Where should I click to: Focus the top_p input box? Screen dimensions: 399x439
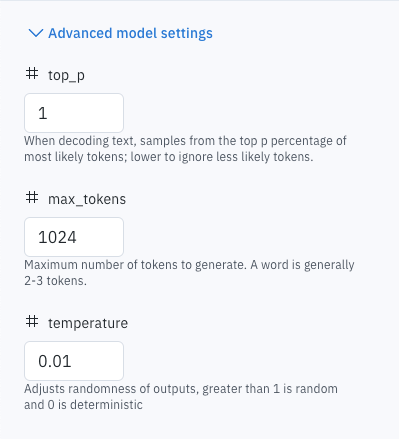pos(74,113)
